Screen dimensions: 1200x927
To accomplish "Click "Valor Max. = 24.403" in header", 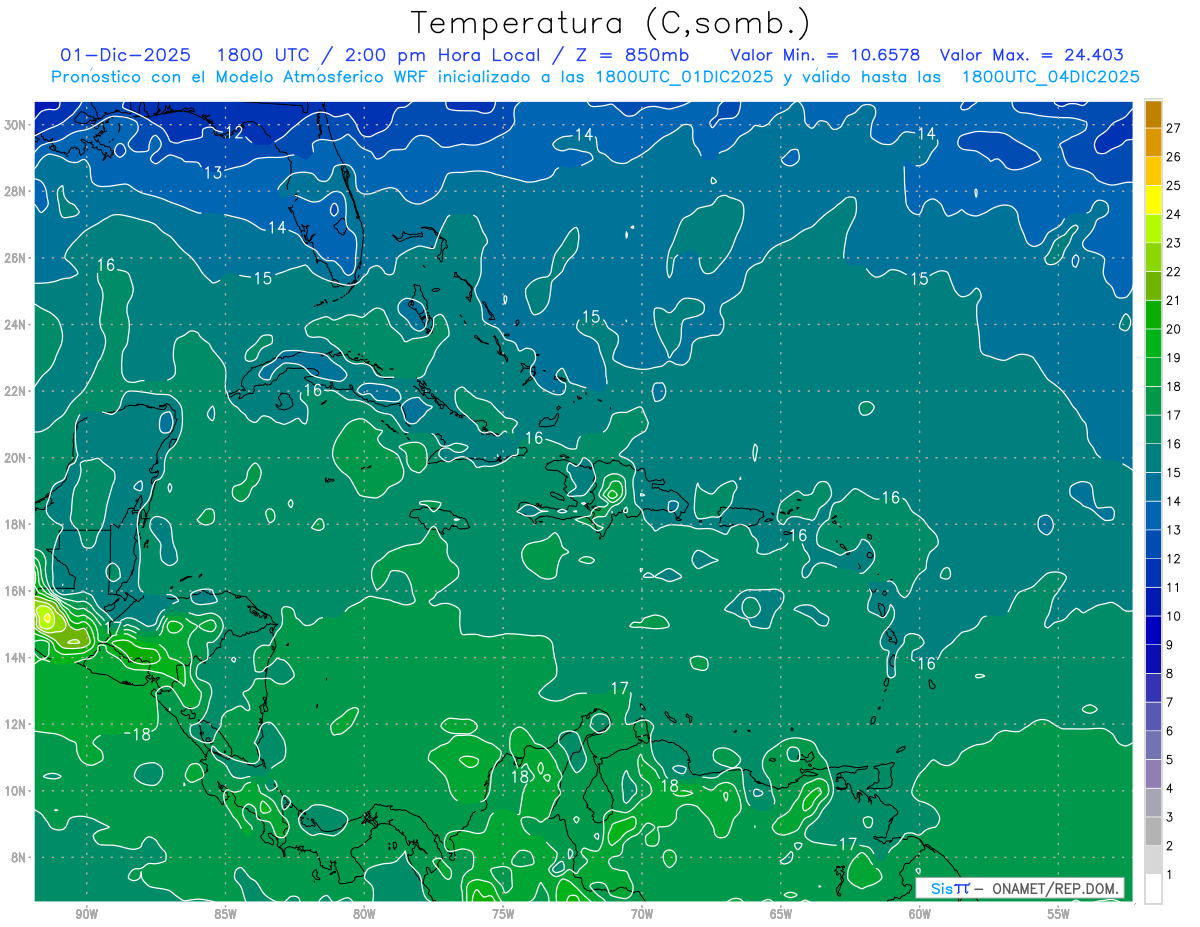I will point(1031,55).
